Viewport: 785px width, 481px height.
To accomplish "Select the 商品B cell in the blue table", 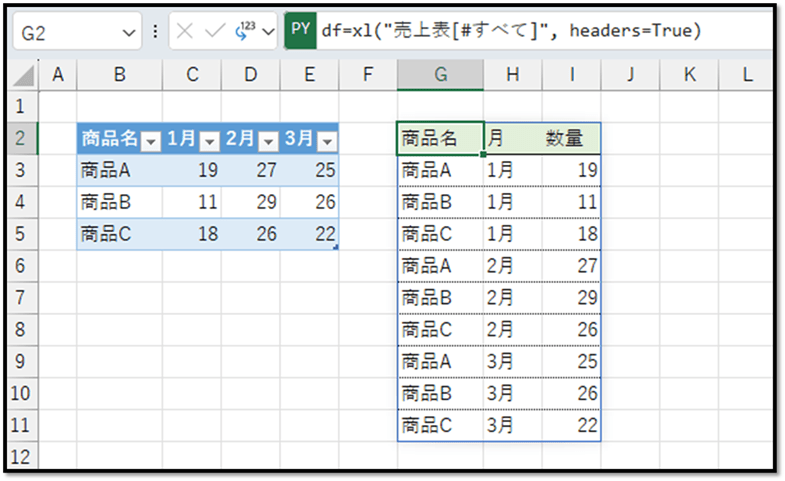I will click(106, 202).
